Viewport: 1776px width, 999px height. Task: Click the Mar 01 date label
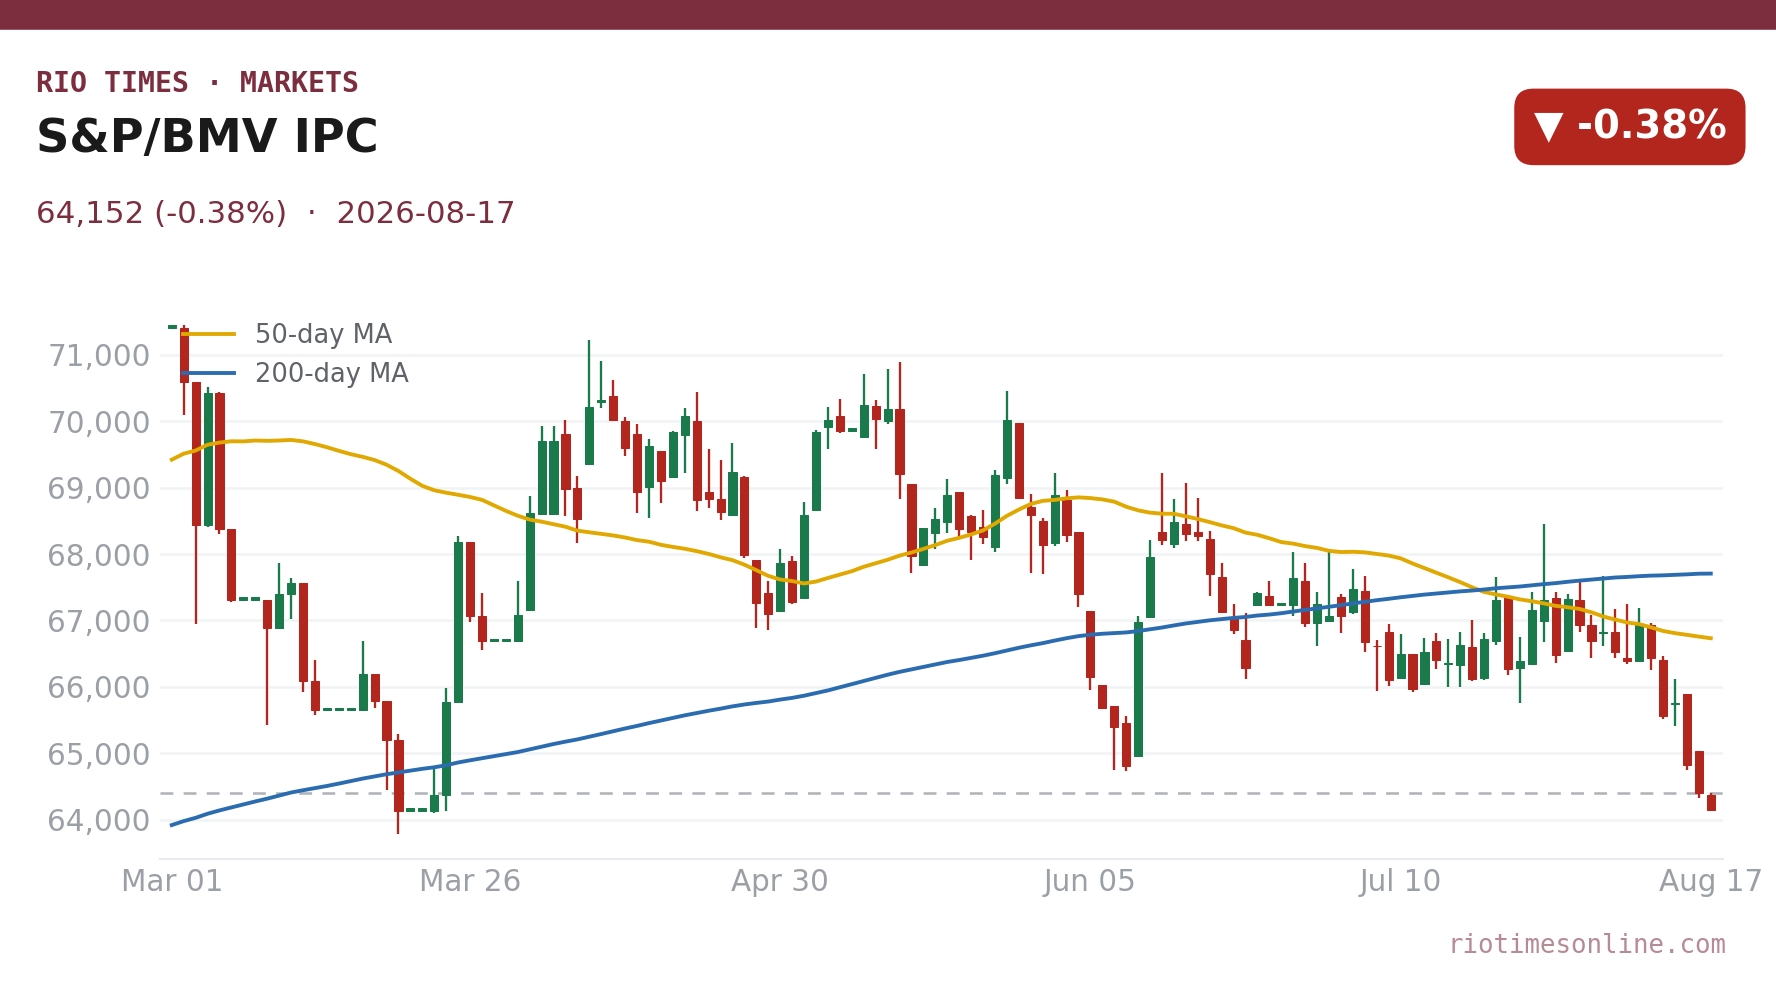172,882
